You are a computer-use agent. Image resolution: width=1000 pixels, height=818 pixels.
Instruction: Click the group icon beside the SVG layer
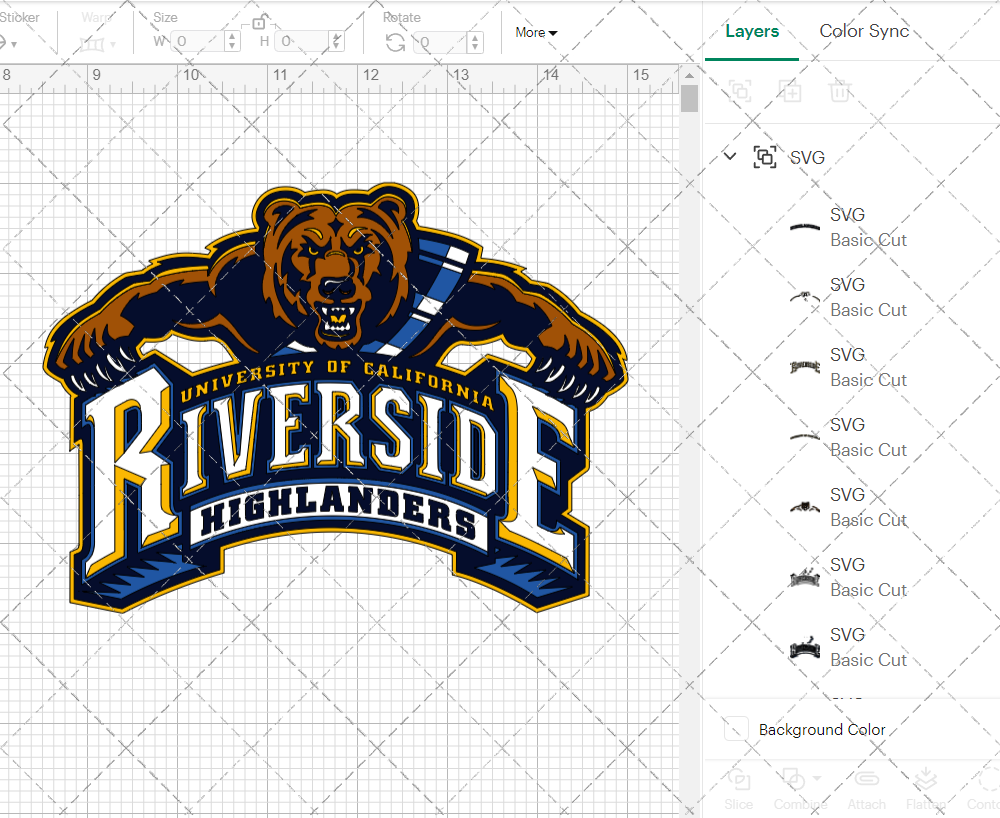click(765, 157)
